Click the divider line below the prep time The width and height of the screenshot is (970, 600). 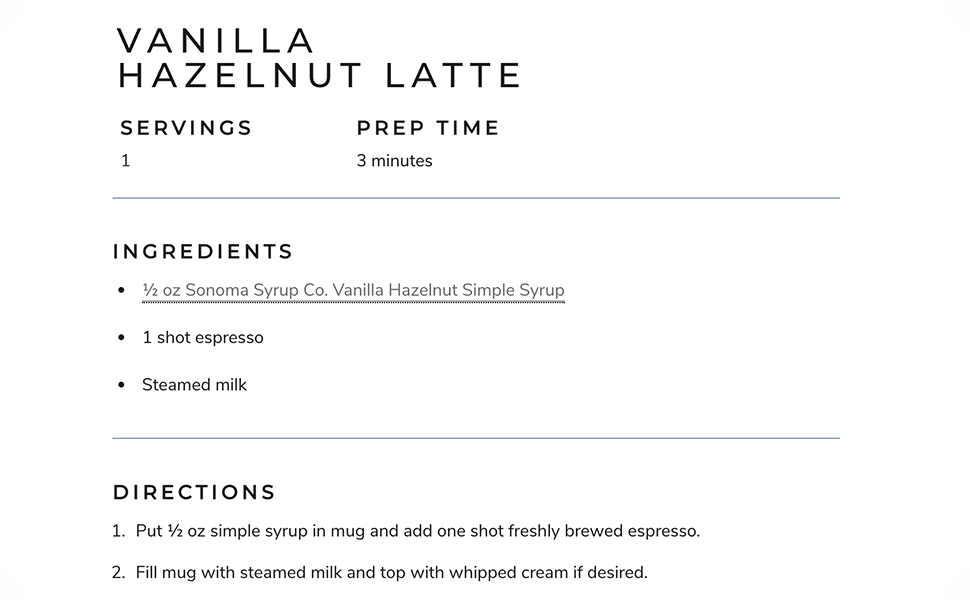[x=476, y=198]
